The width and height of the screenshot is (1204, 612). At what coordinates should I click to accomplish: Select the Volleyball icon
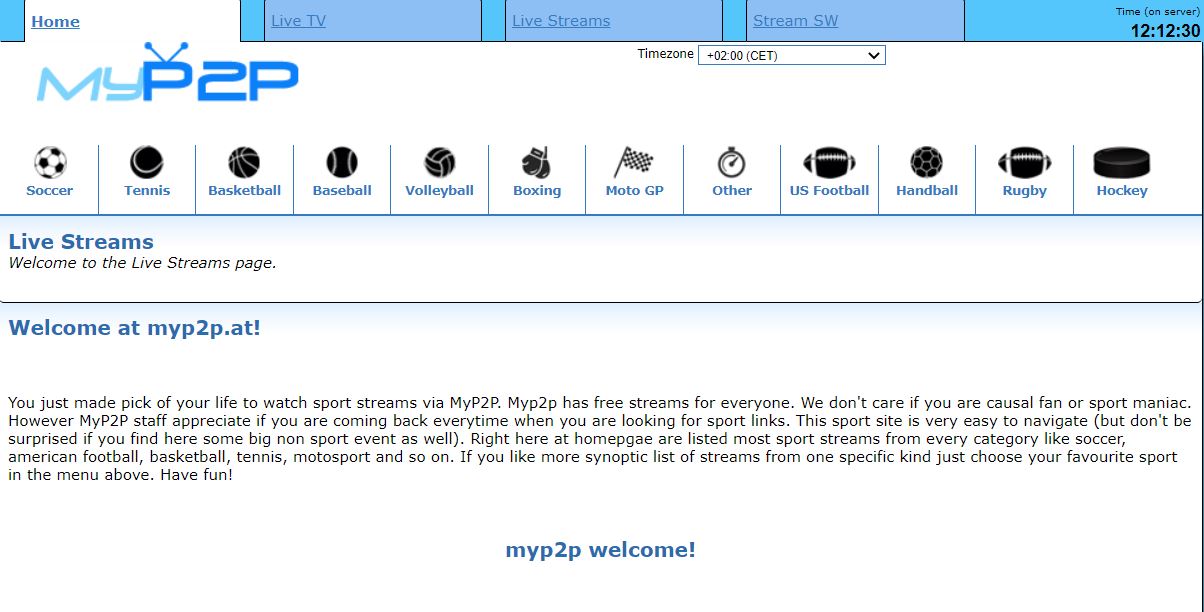tap(439, 162)
